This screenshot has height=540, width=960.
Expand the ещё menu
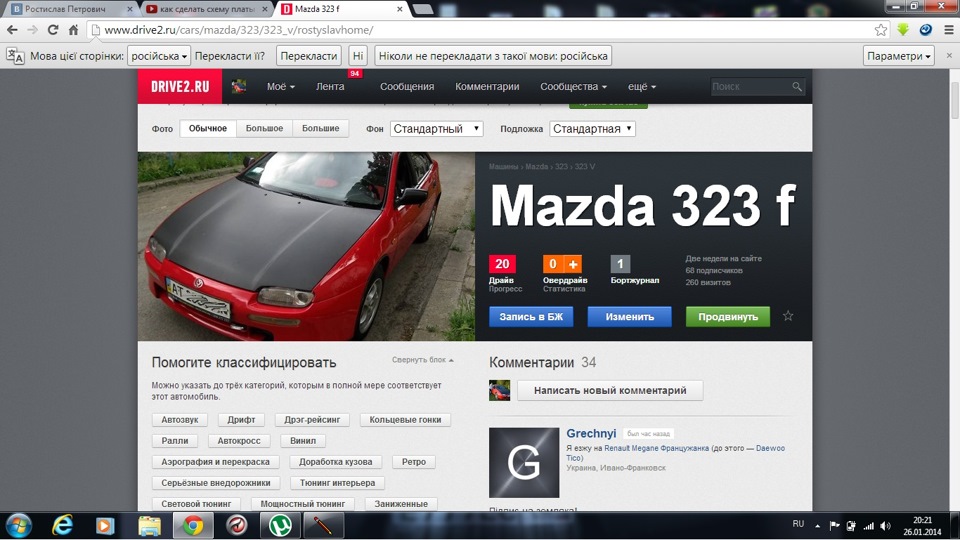[x=642, y=86]
